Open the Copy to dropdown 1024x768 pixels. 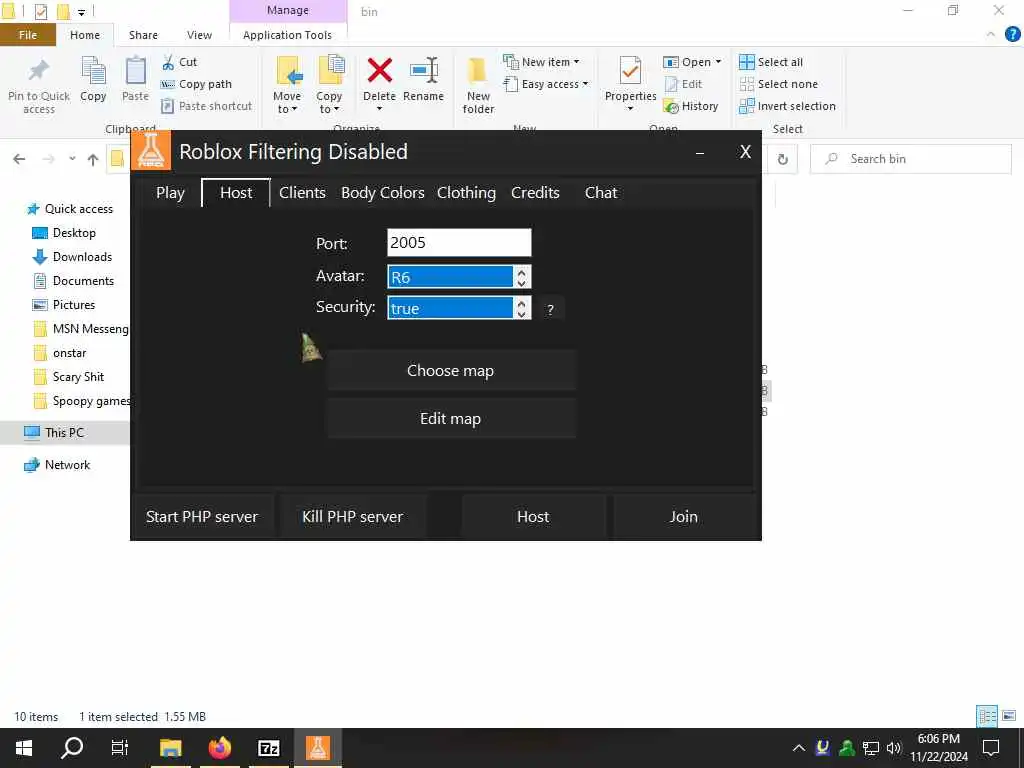click(329, 85)
